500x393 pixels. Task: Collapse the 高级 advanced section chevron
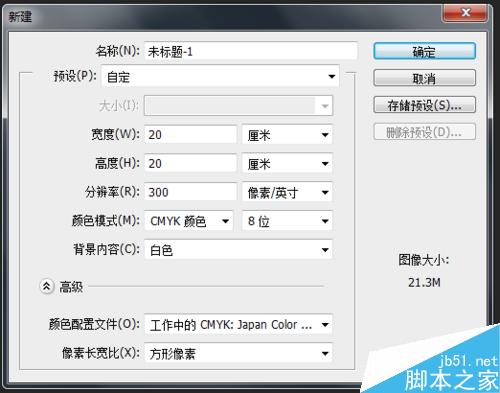pos(47,286)
